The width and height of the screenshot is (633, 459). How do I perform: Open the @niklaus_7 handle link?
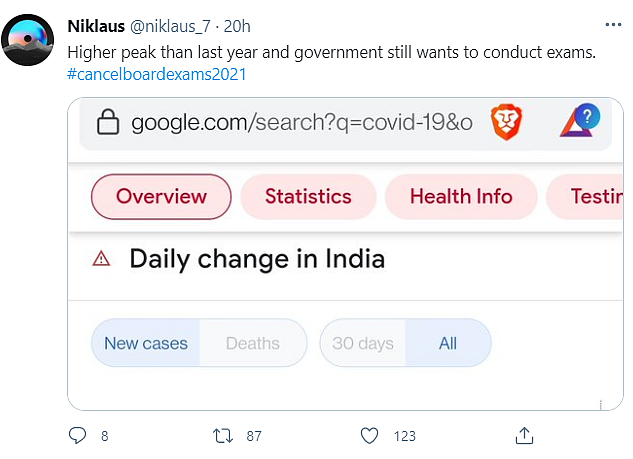(170, 26)
